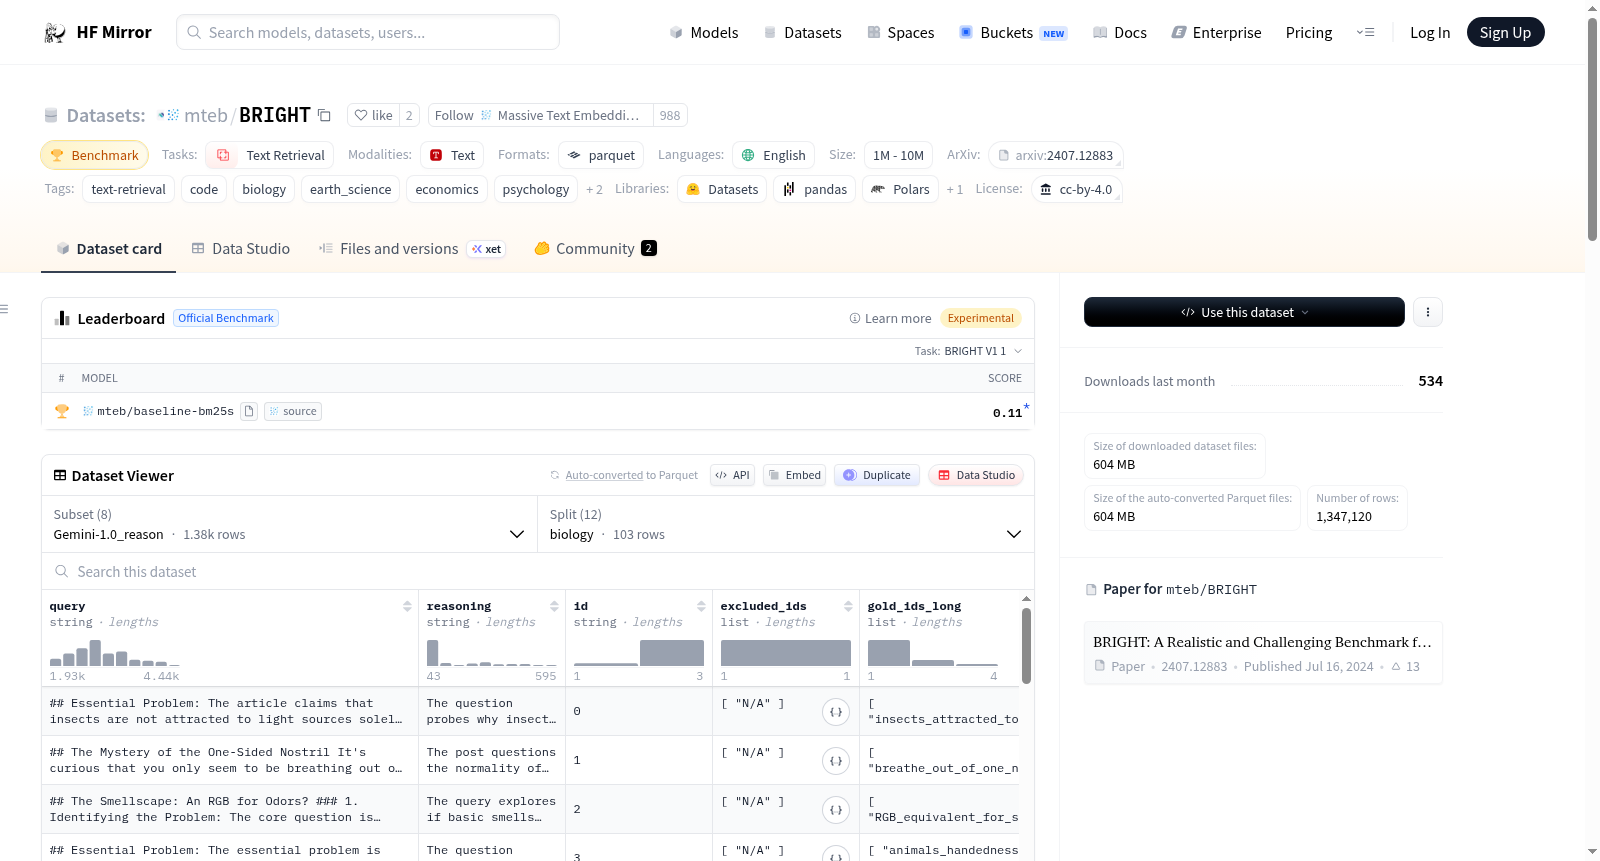Click the magnifier icon in dataset search
Screen dimensions: 1600x861
[61, 571]
